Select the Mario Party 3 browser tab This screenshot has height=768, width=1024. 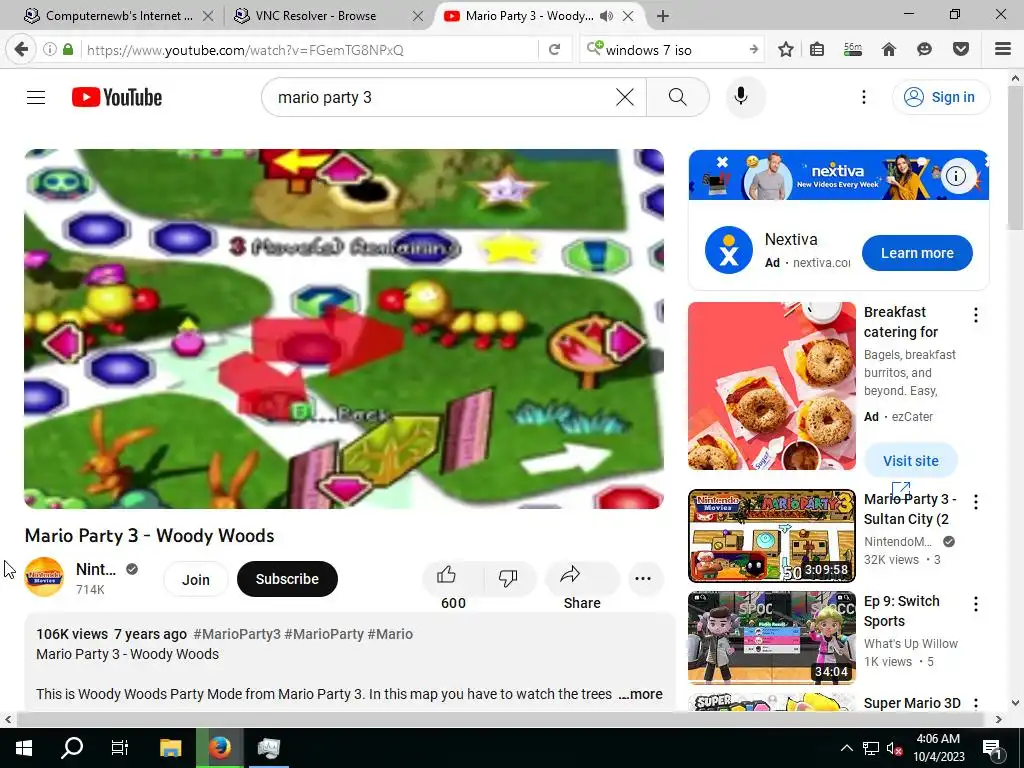529,16
